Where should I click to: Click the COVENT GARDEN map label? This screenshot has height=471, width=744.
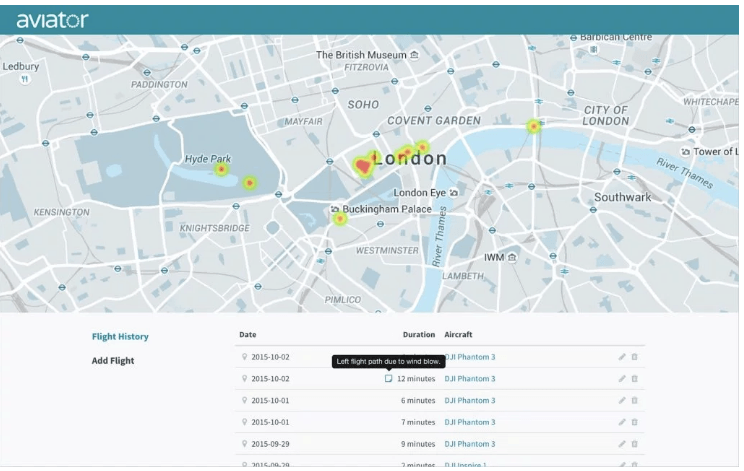click(434, 120)
